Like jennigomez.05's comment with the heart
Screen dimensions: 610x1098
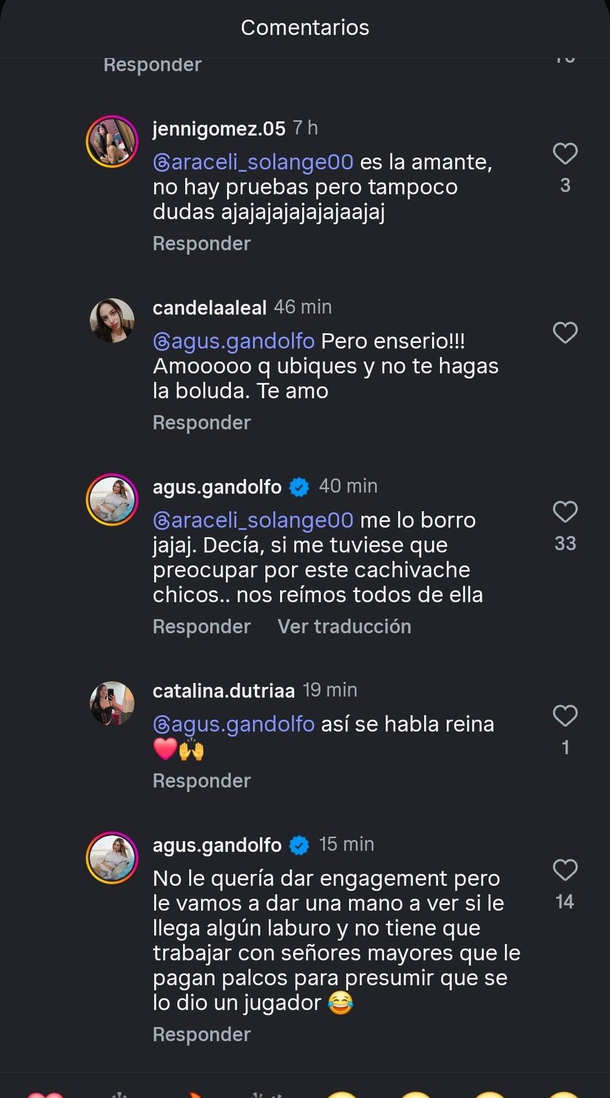(565, 154)
